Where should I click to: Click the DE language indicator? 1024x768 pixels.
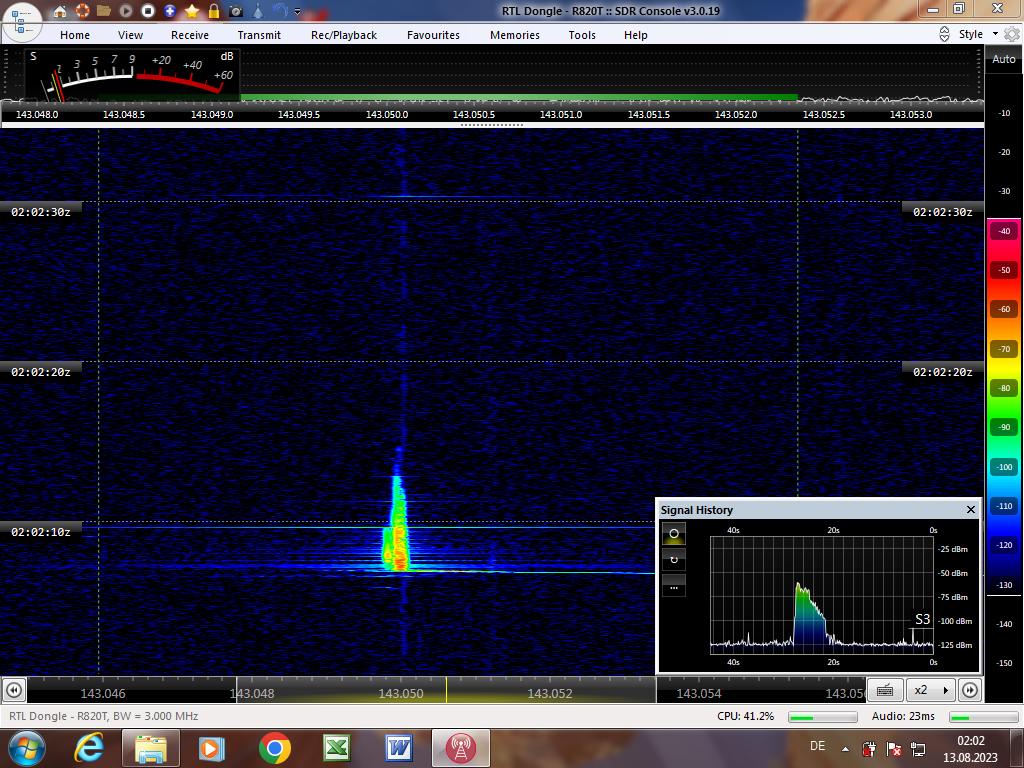click(x=817, y=746)
